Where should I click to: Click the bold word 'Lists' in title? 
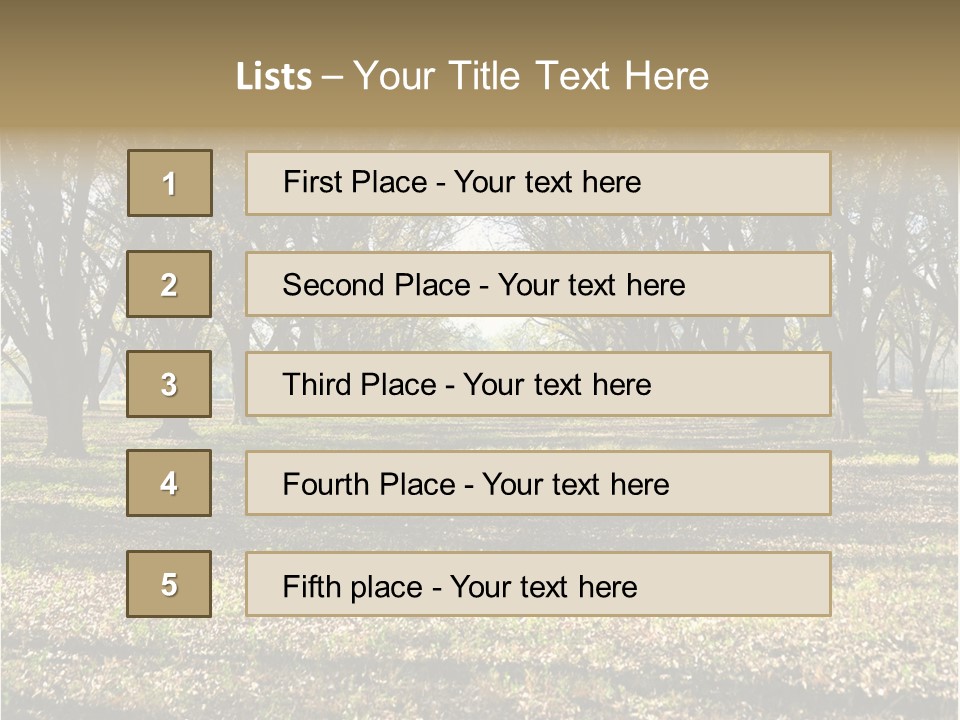274,77
